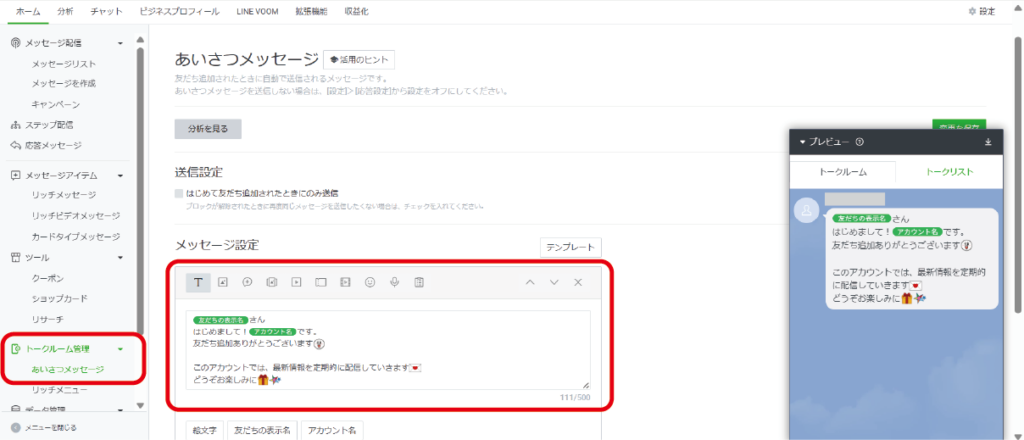Open リッチメッセージ in sidebar

64,195
